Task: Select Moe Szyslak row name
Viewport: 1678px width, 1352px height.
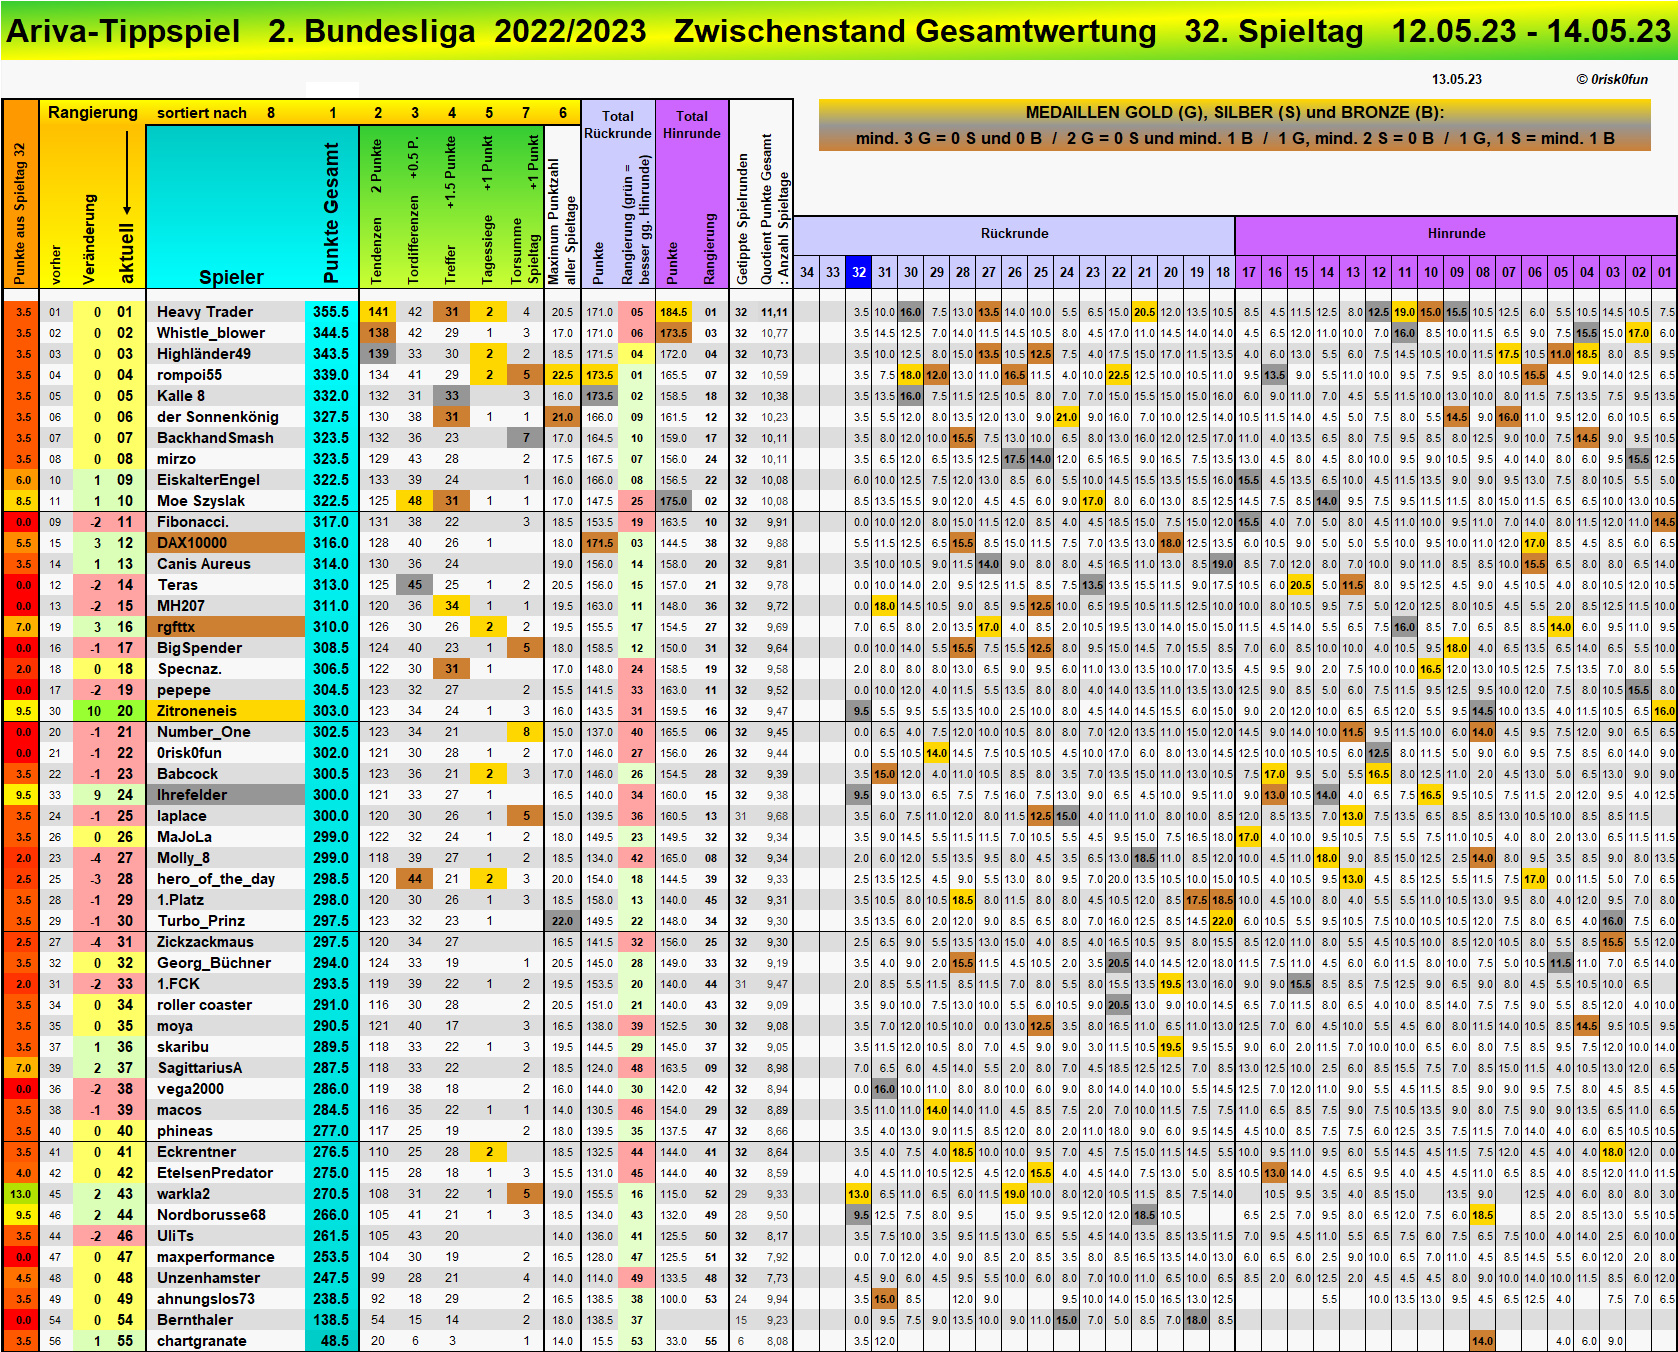Action: coord(201,501)
